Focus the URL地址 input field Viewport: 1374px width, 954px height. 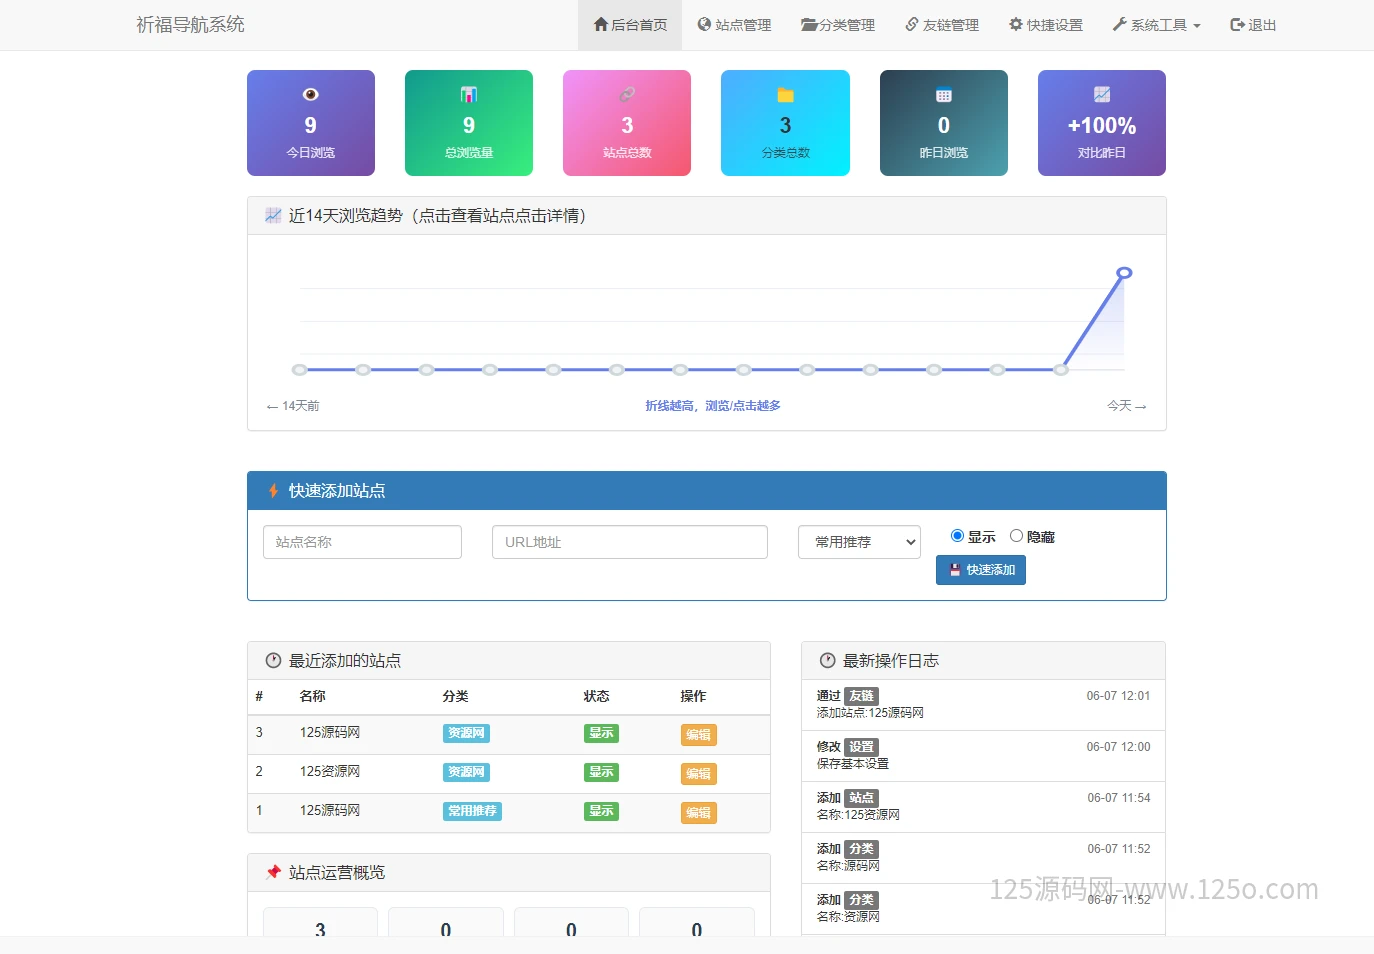(630, 542)
